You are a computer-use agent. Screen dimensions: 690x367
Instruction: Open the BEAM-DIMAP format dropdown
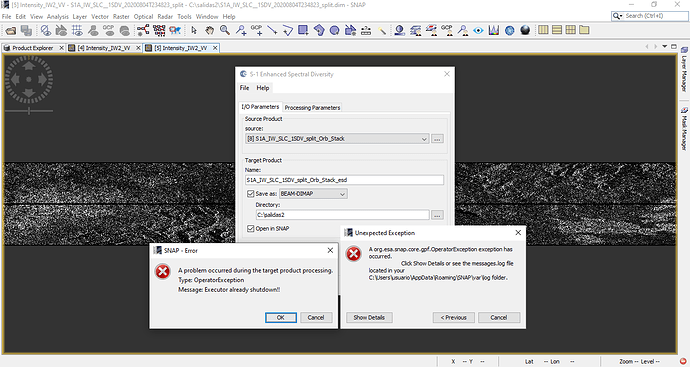click(343, 194)
